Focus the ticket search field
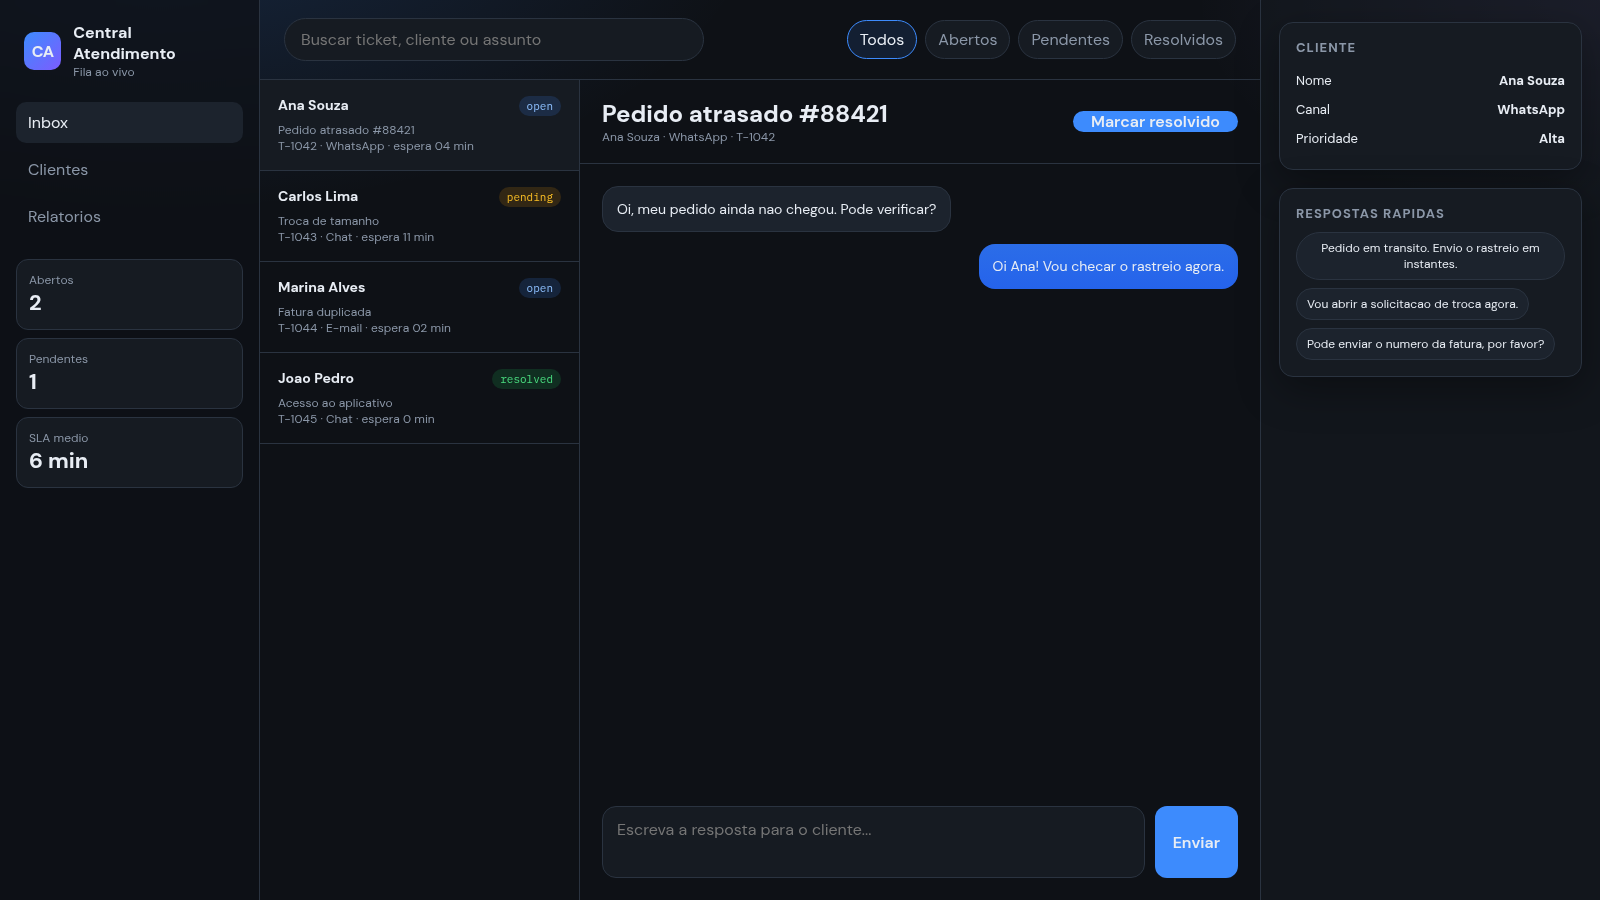Image resolution: width=1600 pixels, height=900 pixels. coord(494,39)
